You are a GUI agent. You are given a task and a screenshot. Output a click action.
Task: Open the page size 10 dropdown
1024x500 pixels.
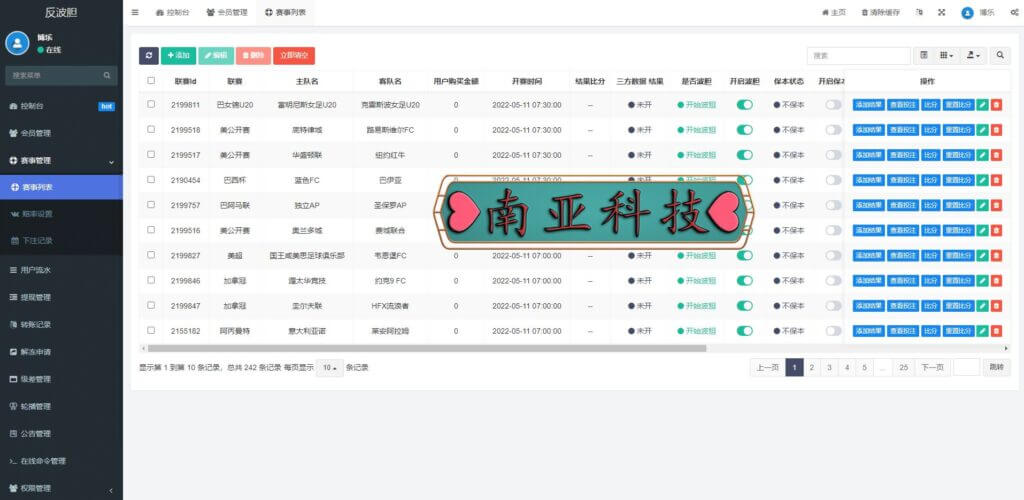[330, 368]
